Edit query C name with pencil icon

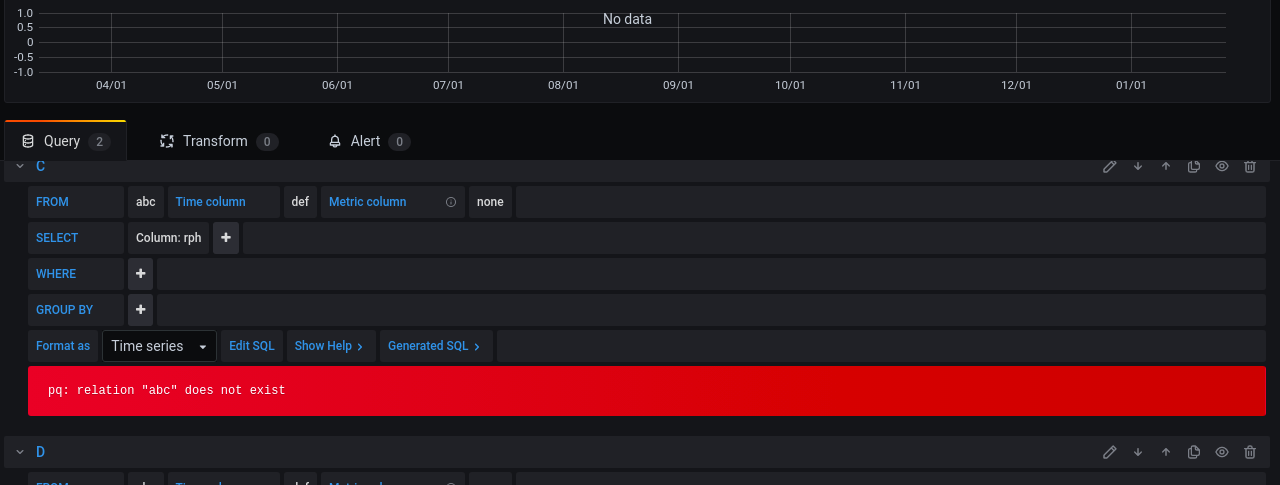(x=1109, y=166)
